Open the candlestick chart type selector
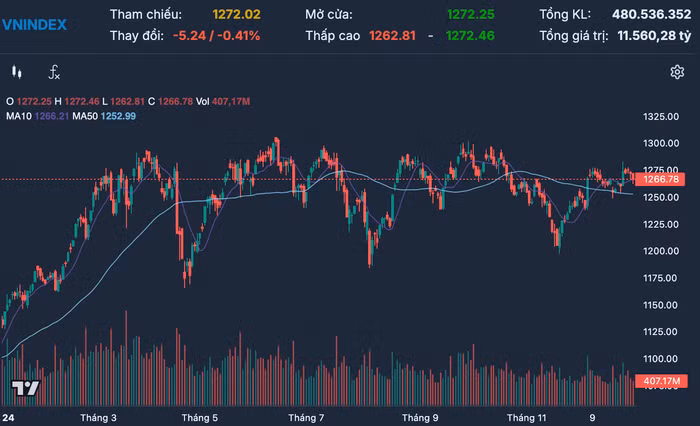700x426 pixels. coord(16,72)
